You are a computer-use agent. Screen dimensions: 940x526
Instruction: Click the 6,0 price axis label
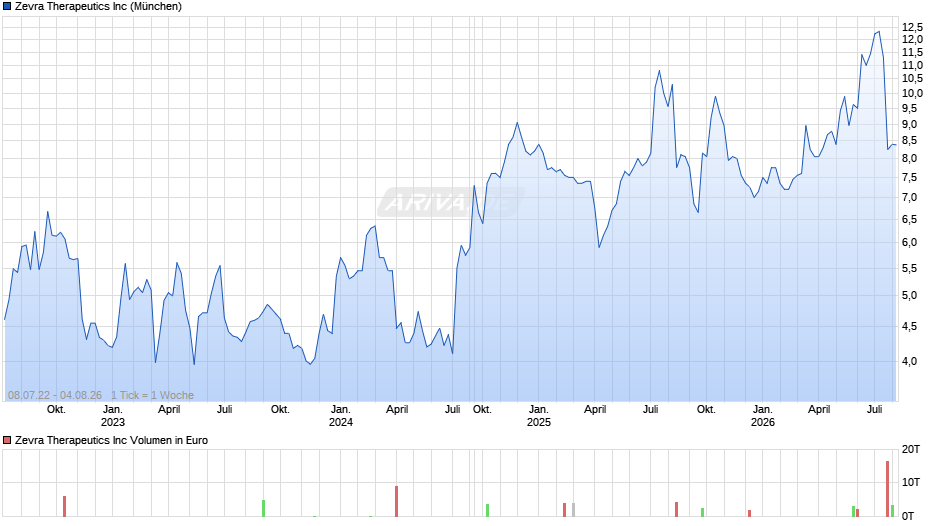[x=909, y=243]
